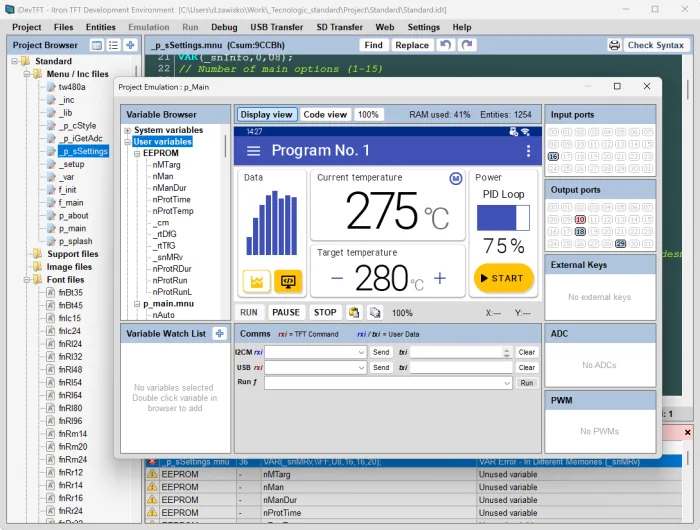Open the three-dot overflow menu beside Program No. 1
Viewport: 700px width, 530px height.
(528, 151)
